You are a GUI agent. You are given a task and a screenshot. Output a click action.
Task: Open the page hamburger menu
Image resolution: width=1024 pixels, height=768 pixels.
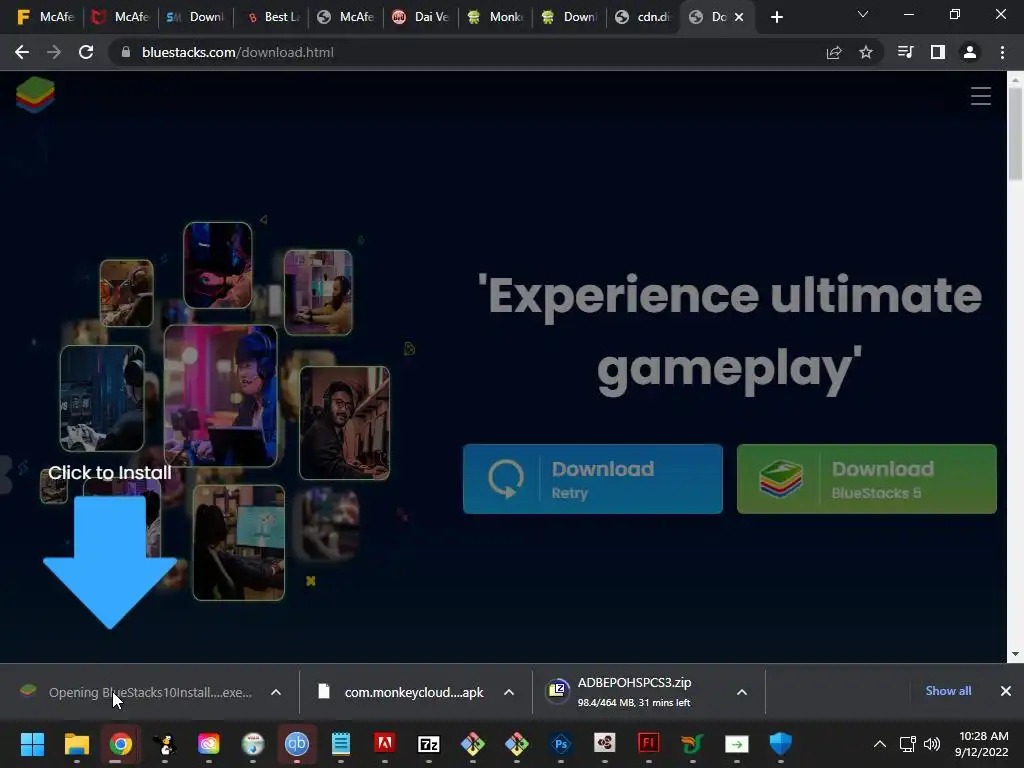pyautogui.click(x=980, y=96)
